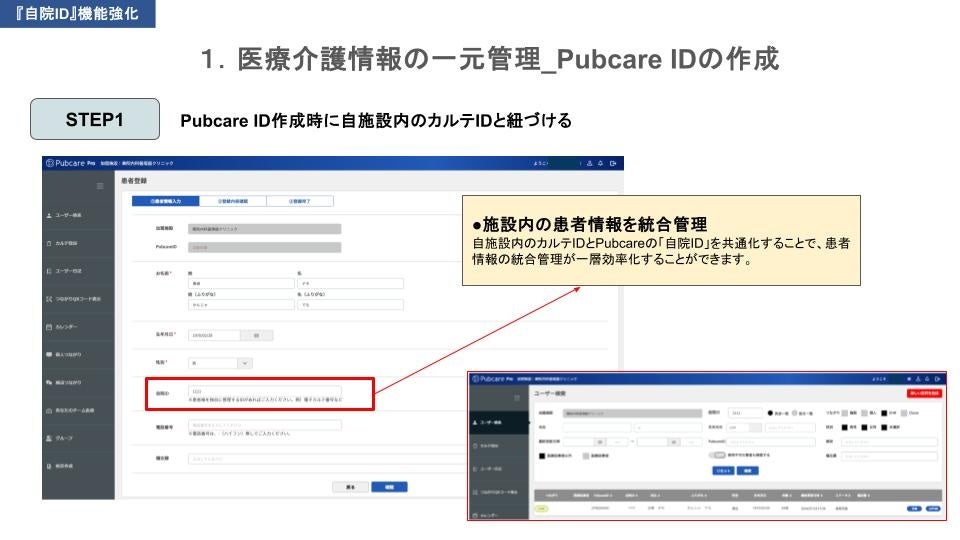This screenshot has width=960, height=540.
Task: Open bell icon in user search window header
Action: (927, 379)
